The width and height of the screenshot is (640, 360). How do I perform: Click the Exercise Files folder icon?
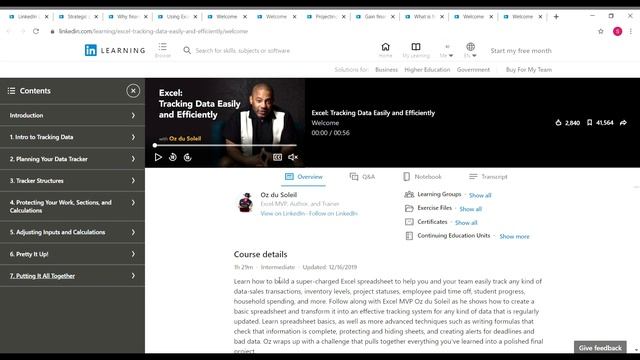pyautogui.click(x=409, y=208)
